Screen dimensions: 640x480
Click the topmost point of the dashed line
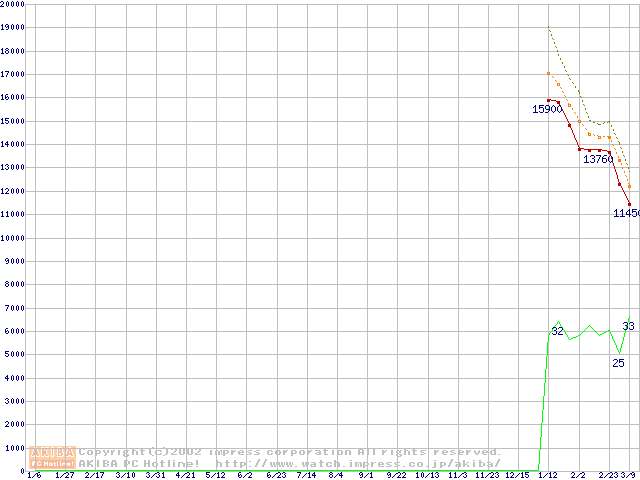548,28
